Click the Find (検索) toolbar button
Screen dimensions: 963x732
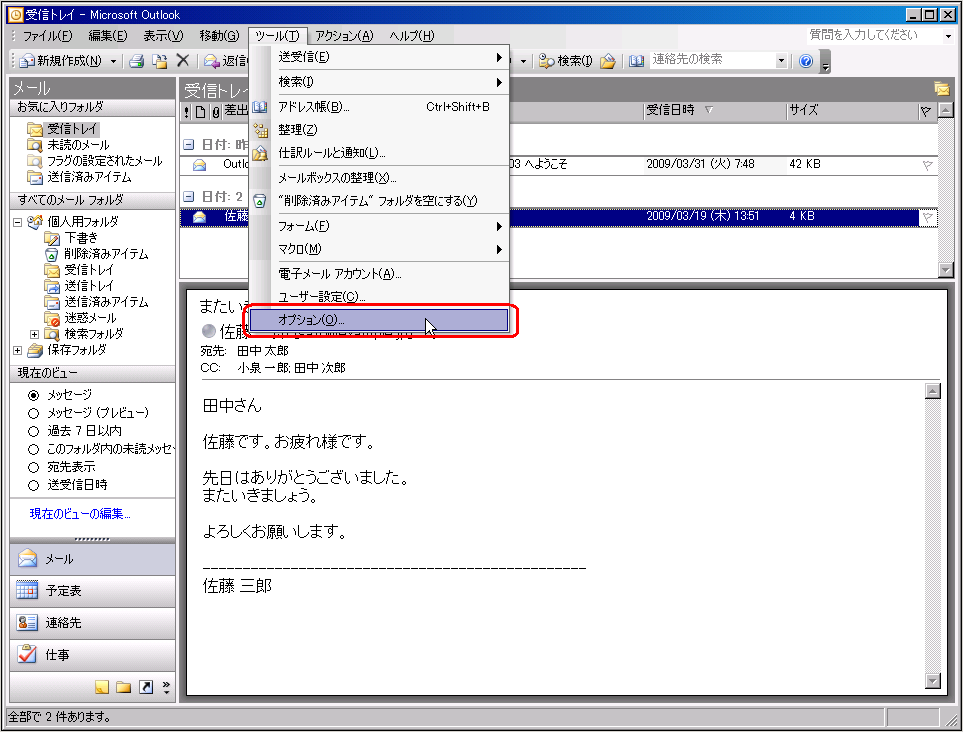[x=565, y=61]
